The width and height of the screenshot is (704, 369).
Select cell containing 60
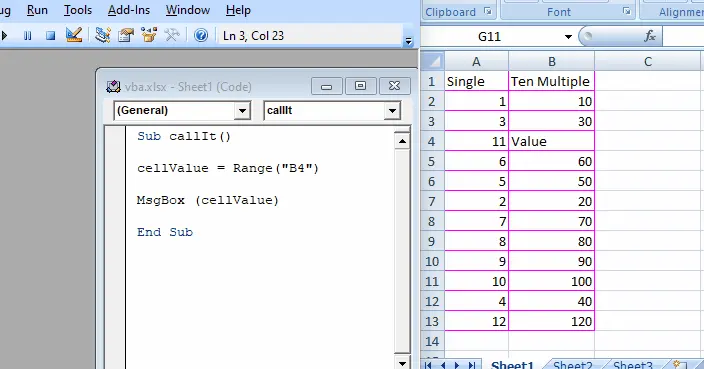click(x=552, y=161)
